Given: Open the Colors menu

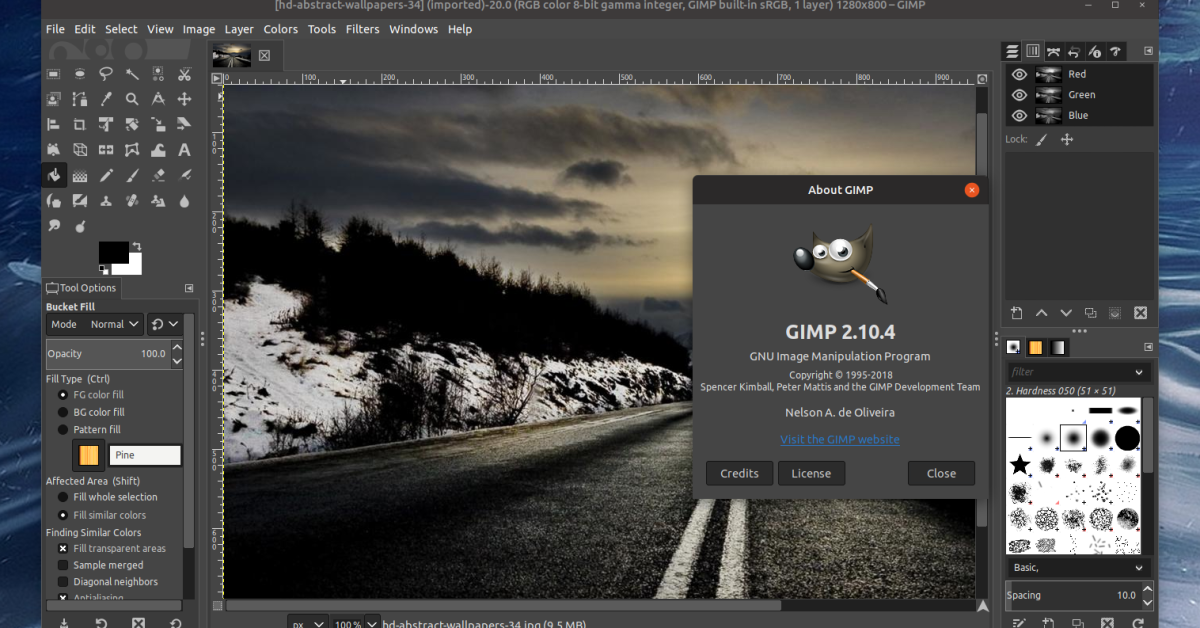Looking at the screenshot, I should click(280, 29).
